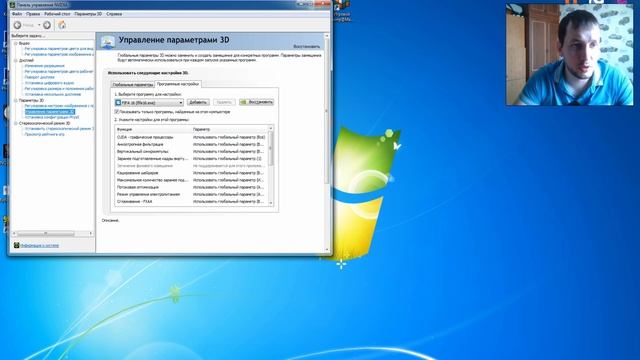Viewport: 640px width, 360px height.
Task: Open Установить стереоскопический режим 3D task
Action: pos(59,129)
